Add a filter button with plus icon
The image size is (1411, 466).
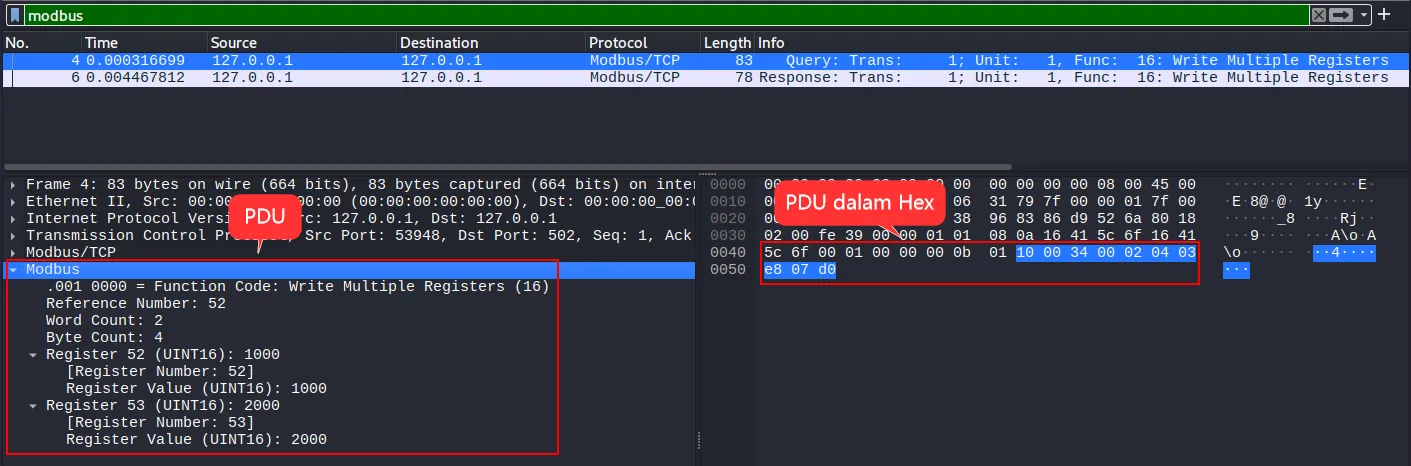(x=1384, y=15)
